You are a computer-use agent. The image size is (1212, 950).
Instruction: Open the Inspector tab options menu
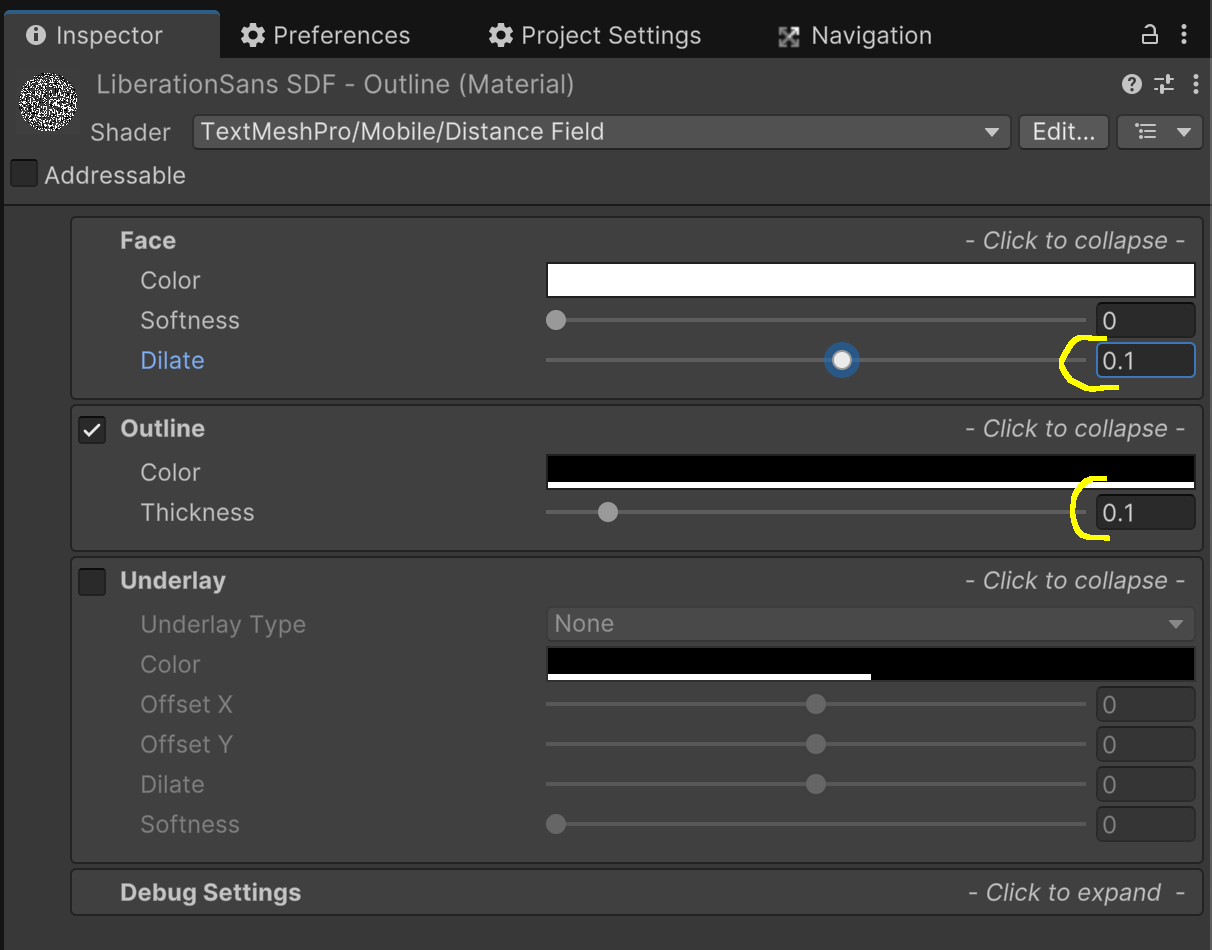pos(1184,35)
